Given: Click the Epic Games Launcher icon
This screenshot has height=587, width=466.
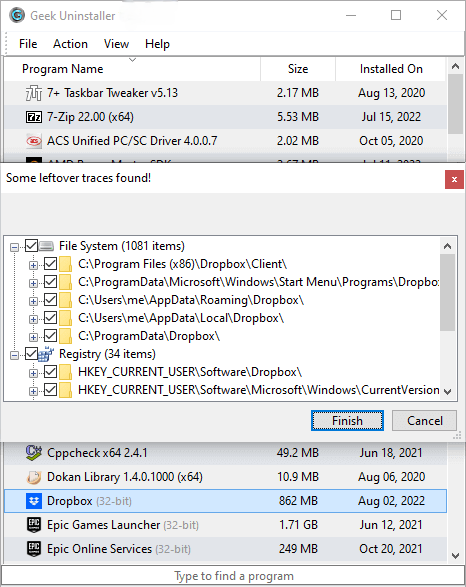Looking at the screenshot, I should [x=34, y=525].
